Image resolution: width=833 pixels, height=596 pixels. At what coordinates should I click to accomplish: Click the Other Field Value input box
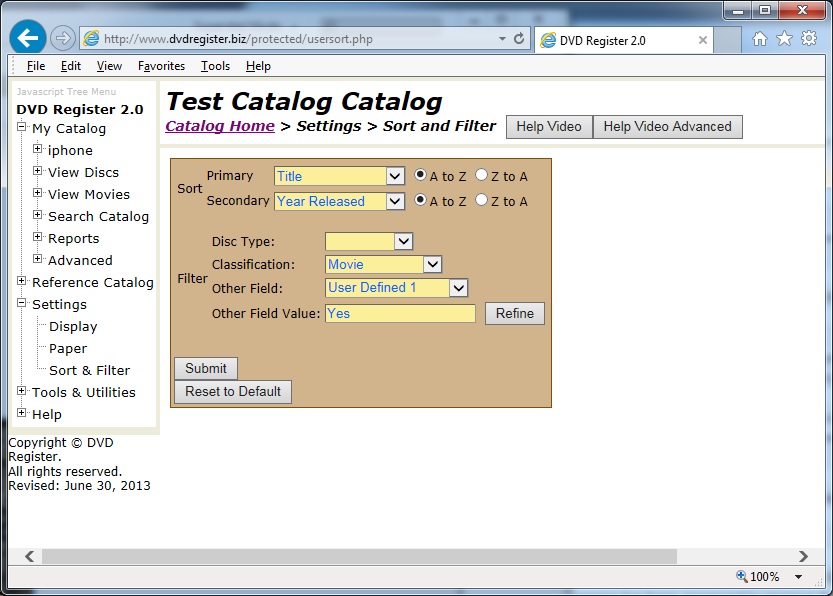tap(400, 313)
